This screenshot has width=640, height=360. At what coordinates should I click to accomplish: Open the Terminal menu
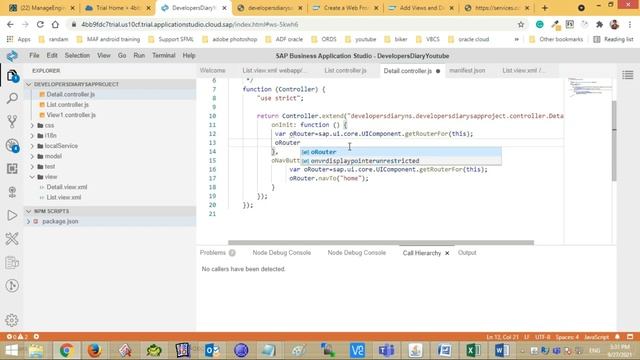tap(164, 56)
